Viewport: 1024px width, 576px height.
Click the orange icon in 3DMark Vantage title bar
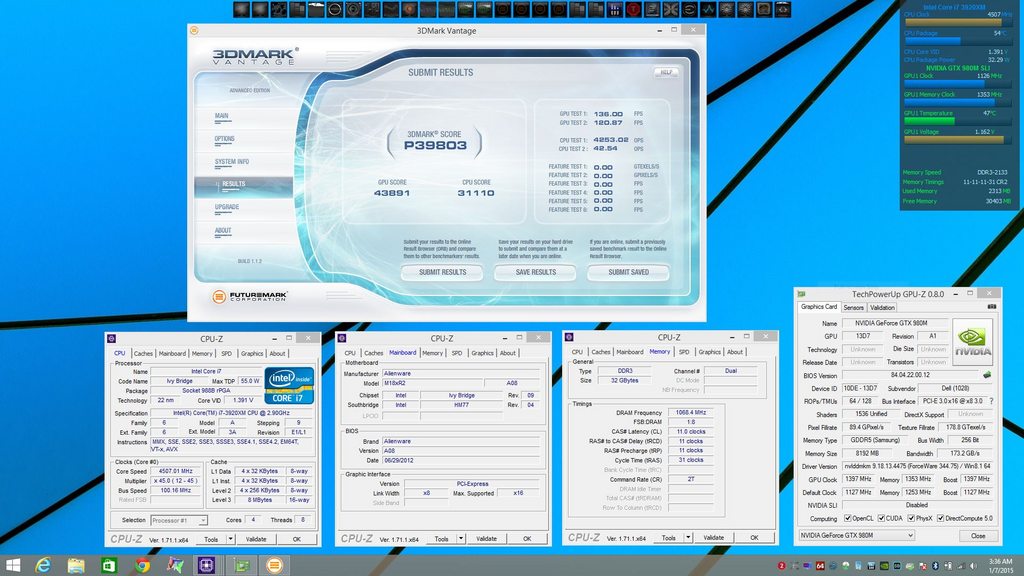click(194, 30)
